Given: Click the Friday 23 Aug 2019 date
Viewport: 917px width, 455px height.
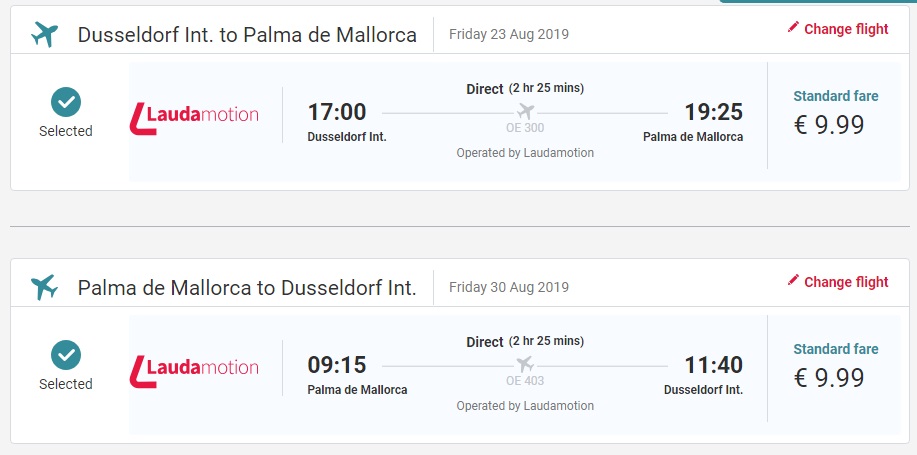Looking at the screenshot, I should pos(509,34).
